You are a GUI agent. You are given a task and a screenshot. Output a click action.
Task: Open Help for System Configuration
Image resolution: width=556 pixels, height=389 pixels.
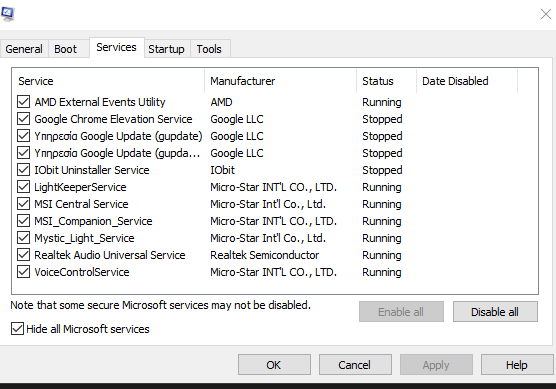tap(517, 365)
